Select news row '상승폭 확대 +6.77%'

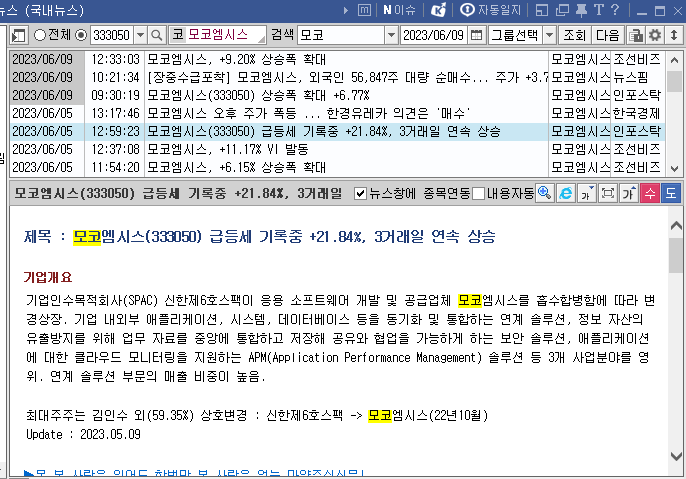point(337,95)
